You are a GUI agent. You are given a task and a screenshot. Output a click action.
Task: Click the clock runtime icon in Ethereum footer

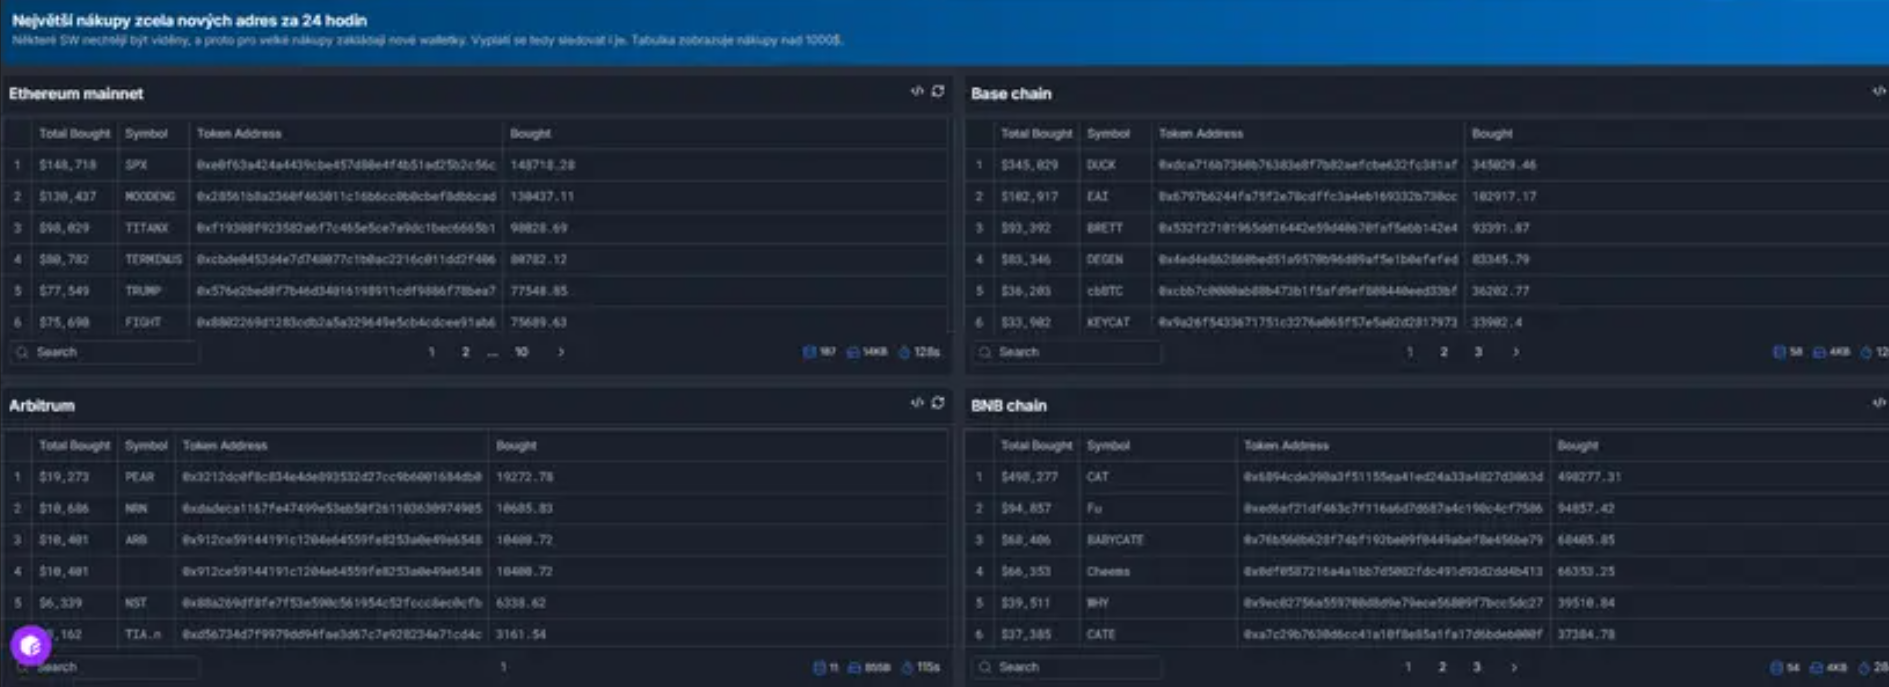pyautogui.click(x=904, y=352)
